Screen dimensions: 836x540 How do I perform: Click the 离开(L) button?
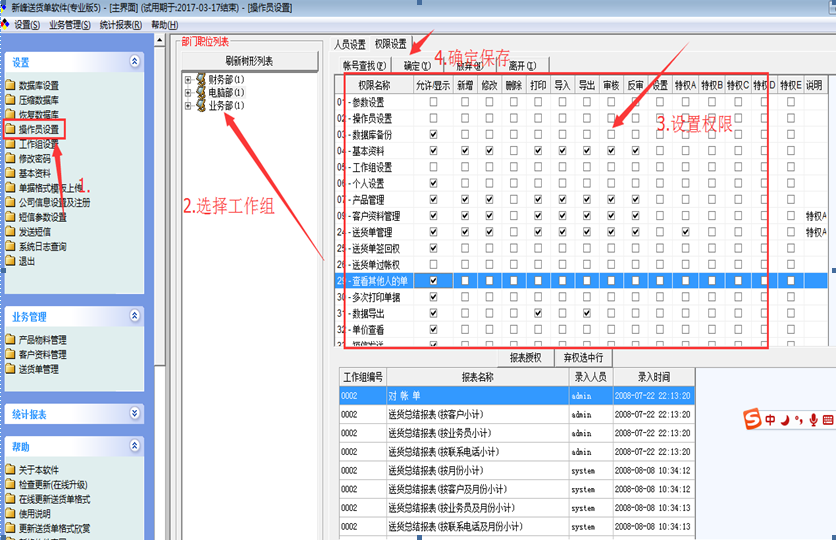pyautogui.click(x=522, y=66)
